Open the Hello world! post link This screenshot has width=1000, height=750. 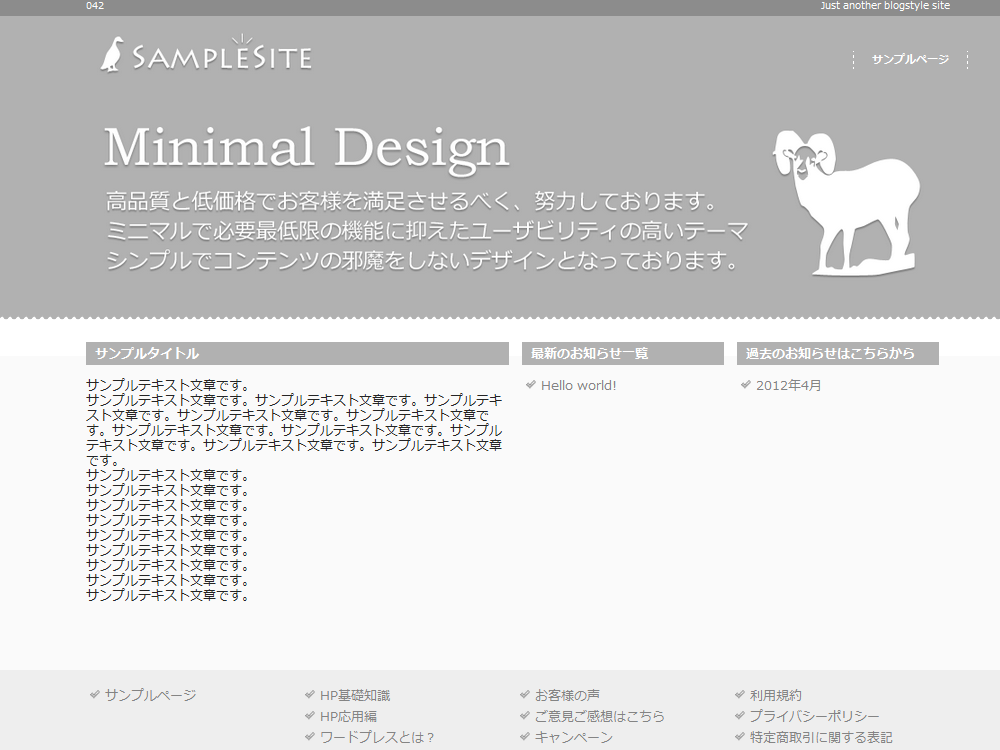(578, 385)
